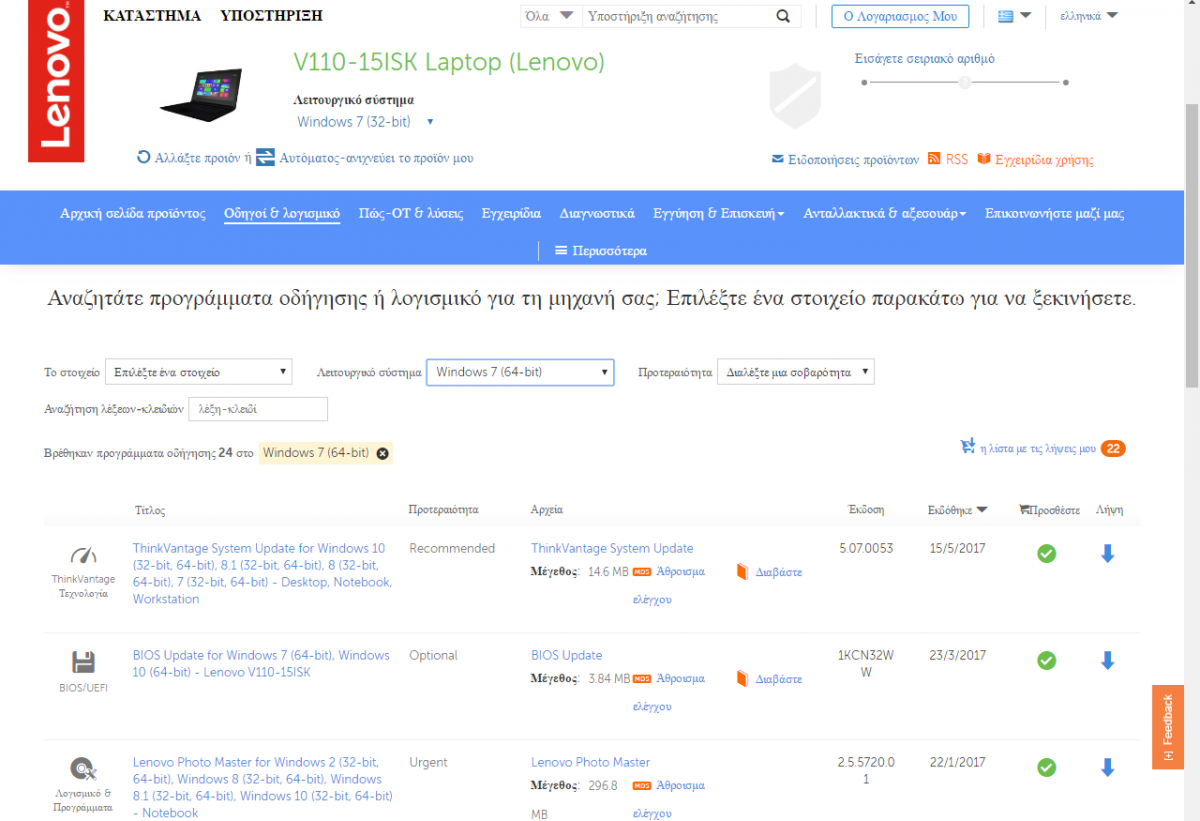Open the Όλα search category dropdown
The height and width of the screenshot is (821, 1200).
(550, 16)
